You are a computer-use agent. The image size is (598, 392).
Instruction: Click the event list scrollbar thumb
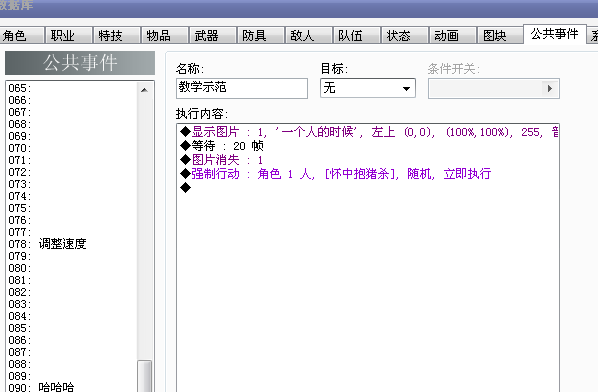145,376
